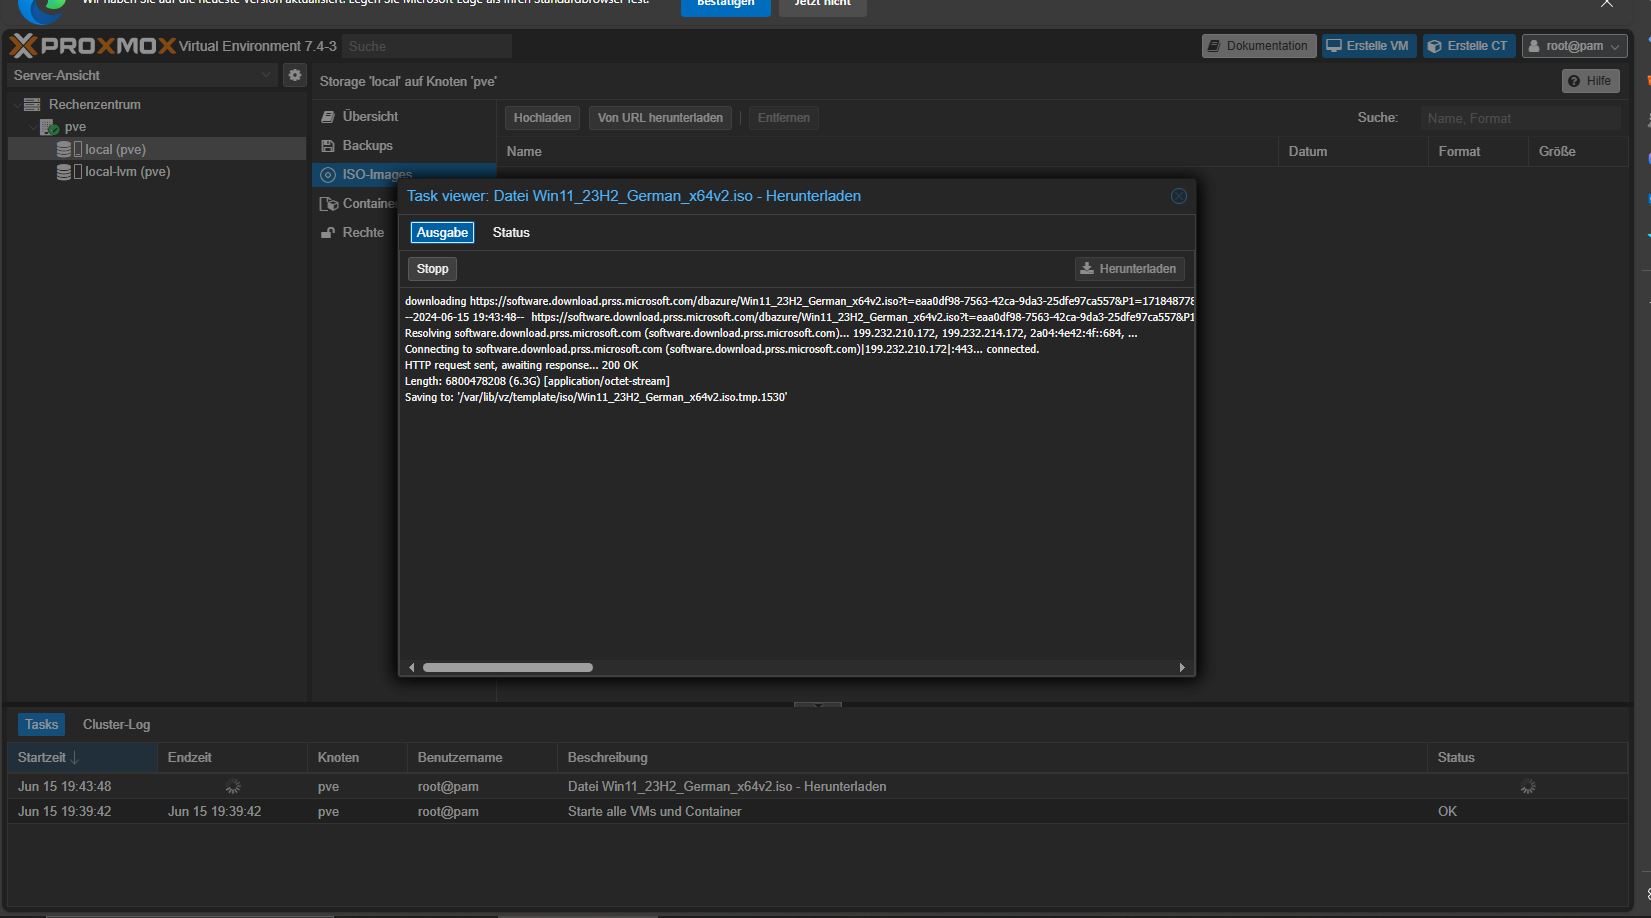Click the Herunterladen button in Task viewer

point(1130,269)
